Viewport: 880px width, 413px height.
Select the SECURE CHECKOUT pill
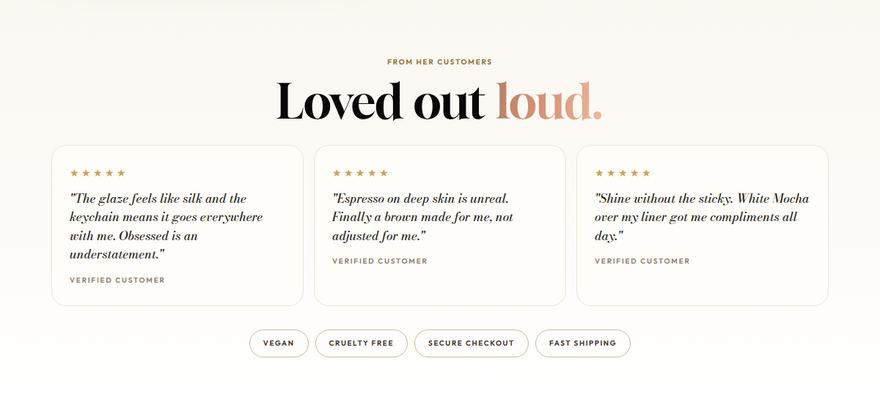[x=471, y=343]
